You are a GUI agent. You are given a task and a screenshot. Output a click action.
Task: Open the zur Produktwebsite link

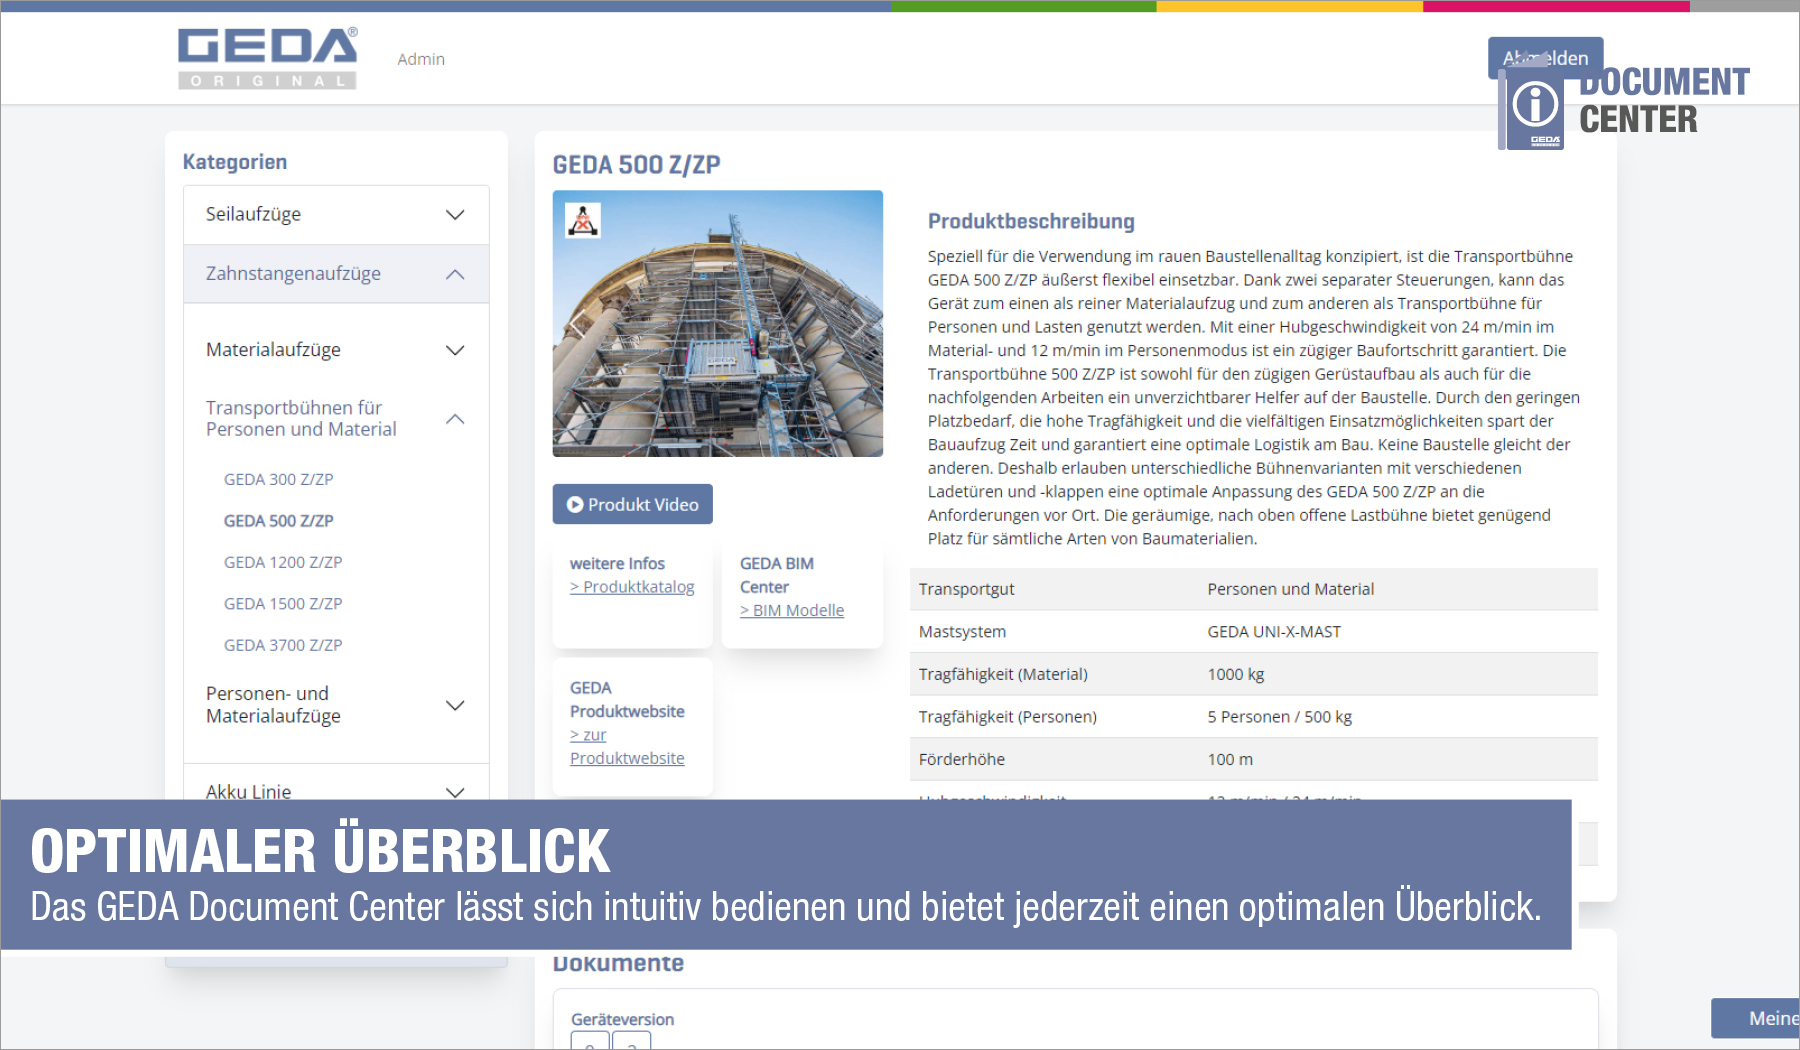[627, 746]
